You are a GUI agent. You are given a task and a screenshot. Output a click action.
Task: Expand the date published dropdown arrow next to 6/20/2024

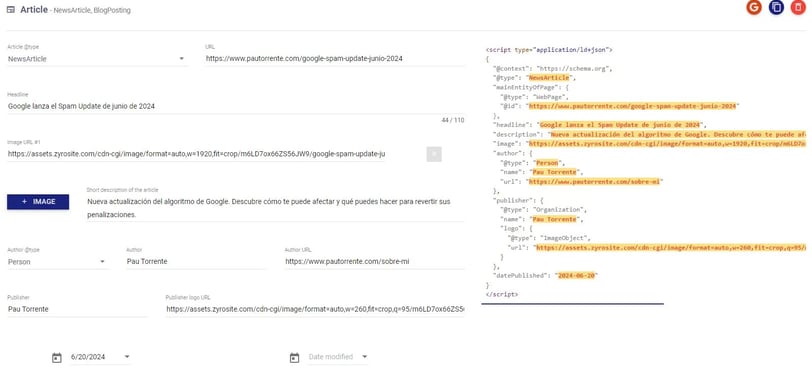(127, 356)
